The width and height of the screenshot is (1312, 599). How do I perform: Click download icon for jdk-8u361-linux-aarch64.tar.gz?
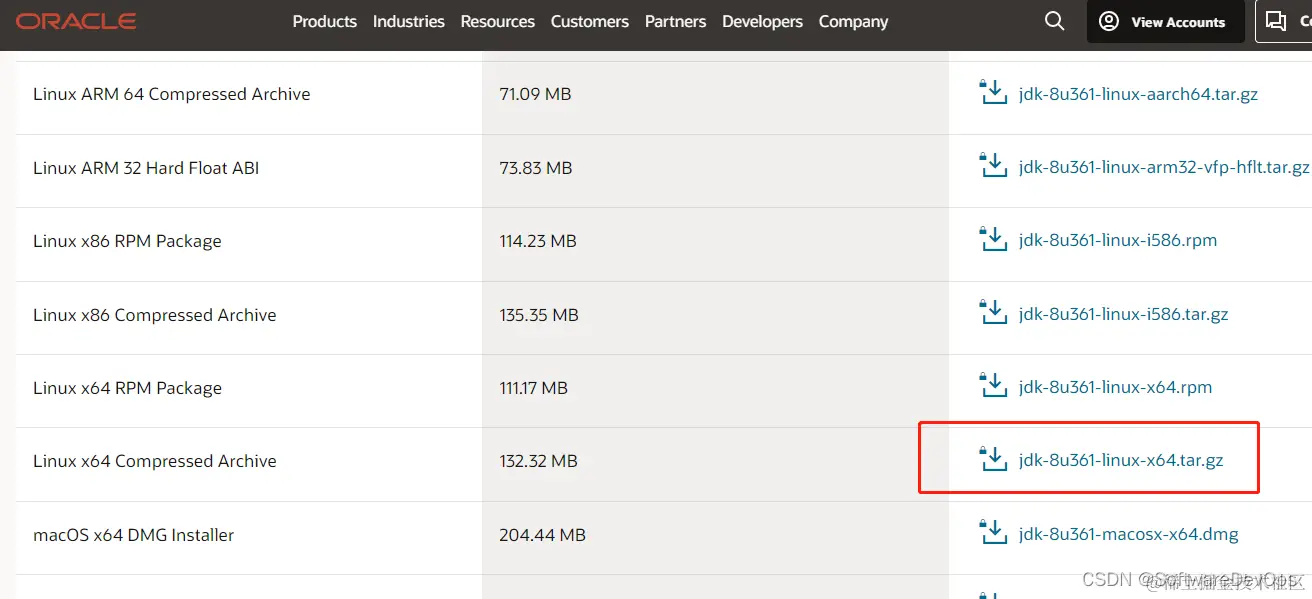point(992,93)
